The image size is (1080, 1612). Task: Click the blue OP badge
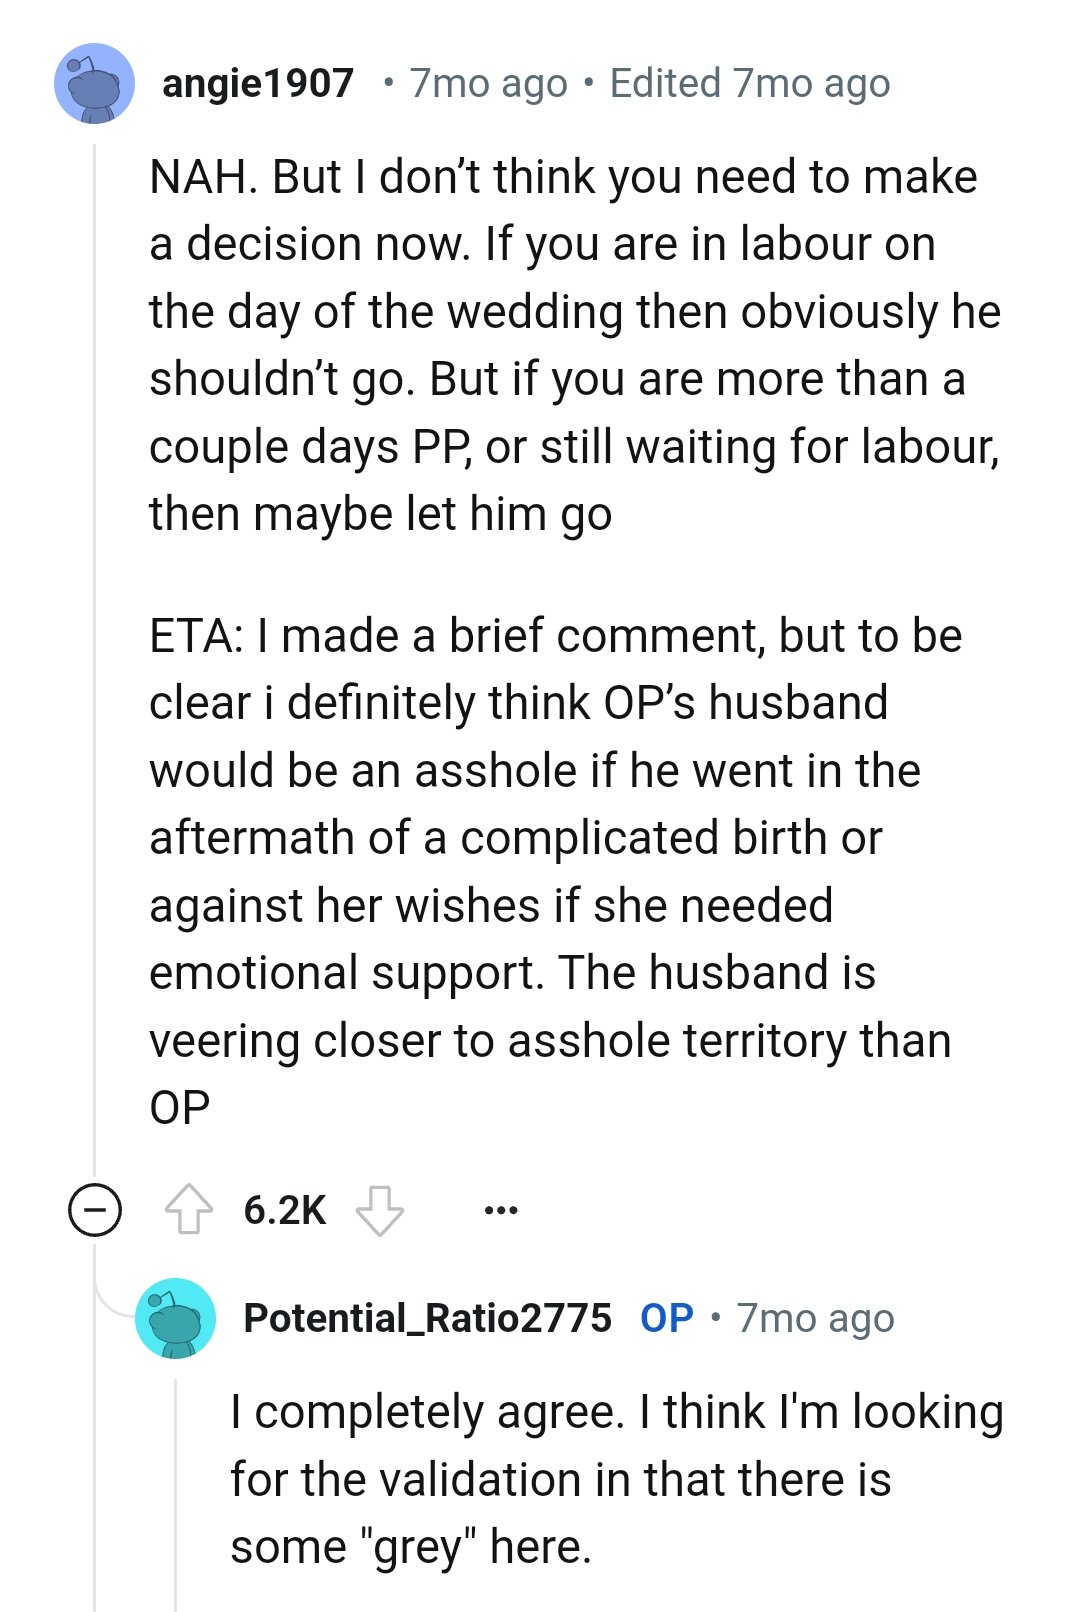coord(667,1318)
